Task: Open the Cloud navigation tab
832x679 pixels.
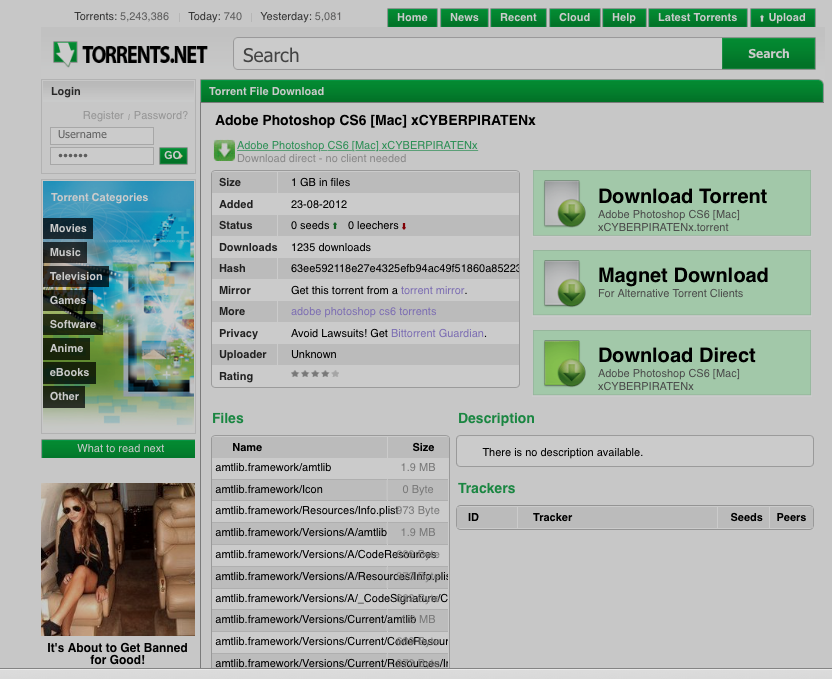Action: point(575,18)
